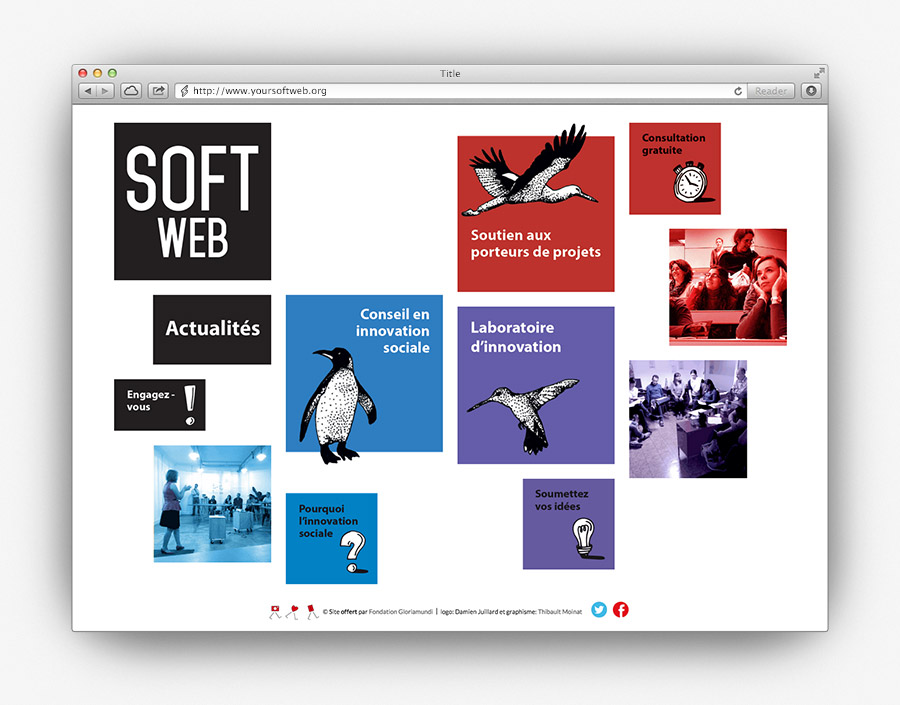This screenshot has height=705, width=900.
Task: Click the iCloud tabs button in the toolbar
Action: tap(131, 91)
